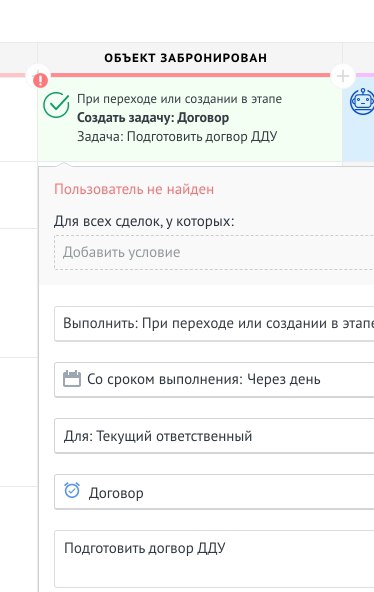Click the 'Для всех сделок, у которых:' label
This screenshot has width=374, height=592.
(144, 221)
